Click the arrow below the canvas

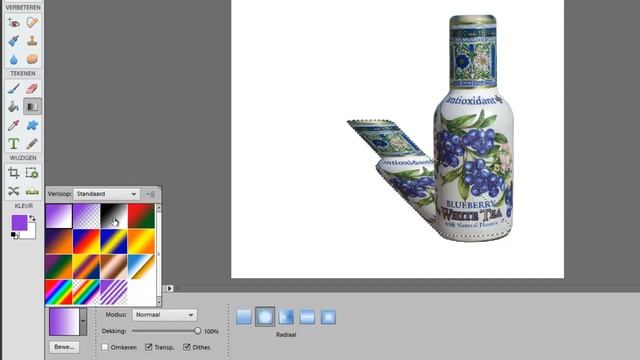pyautogui.click(x=169, y=288)
